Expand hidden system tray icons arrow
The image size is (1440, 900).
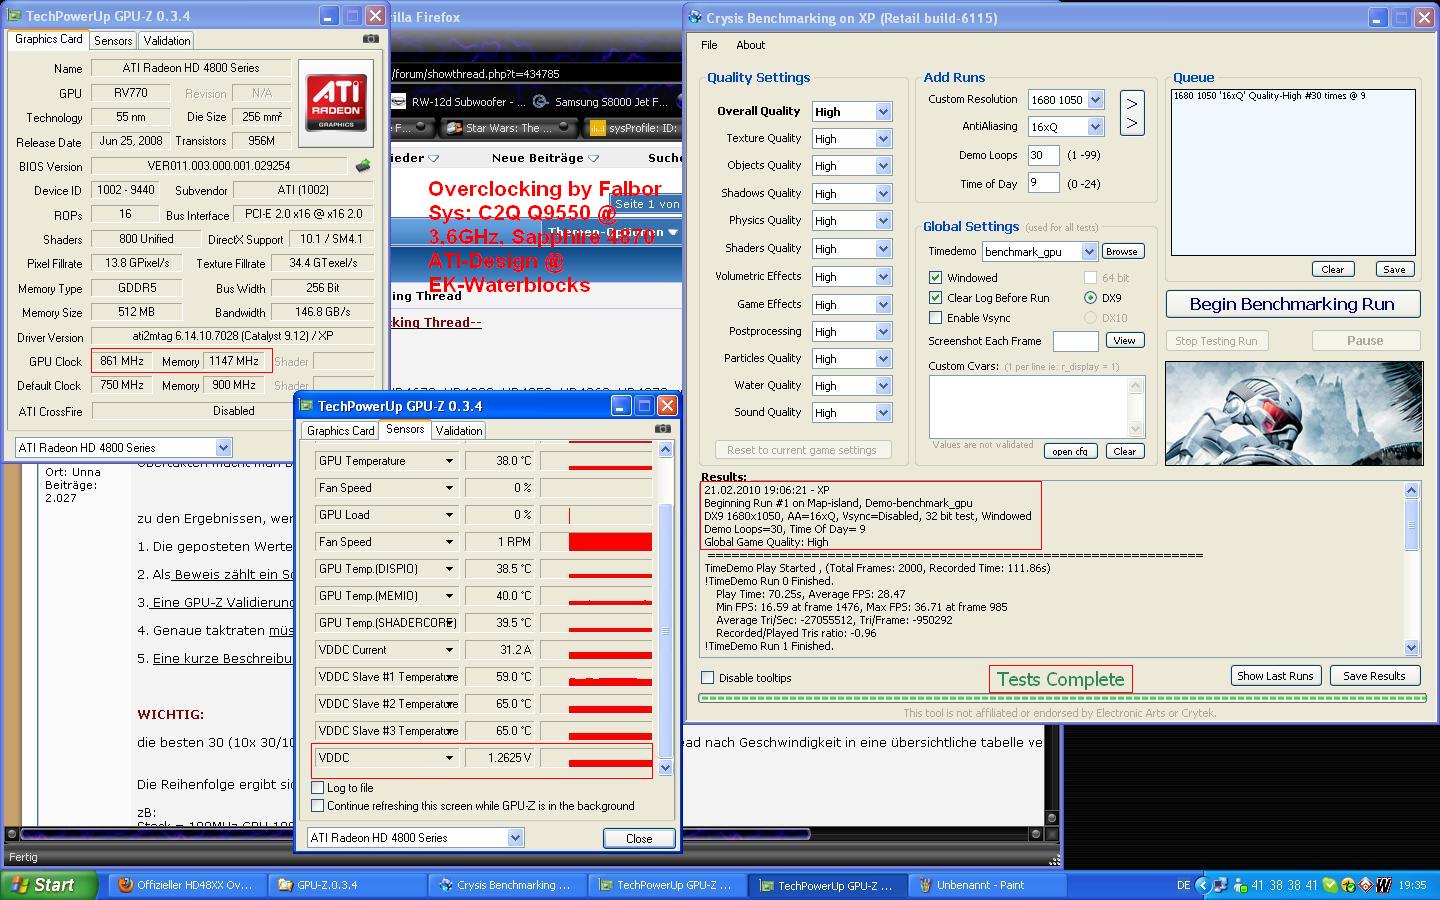[x=1203, y=885]
